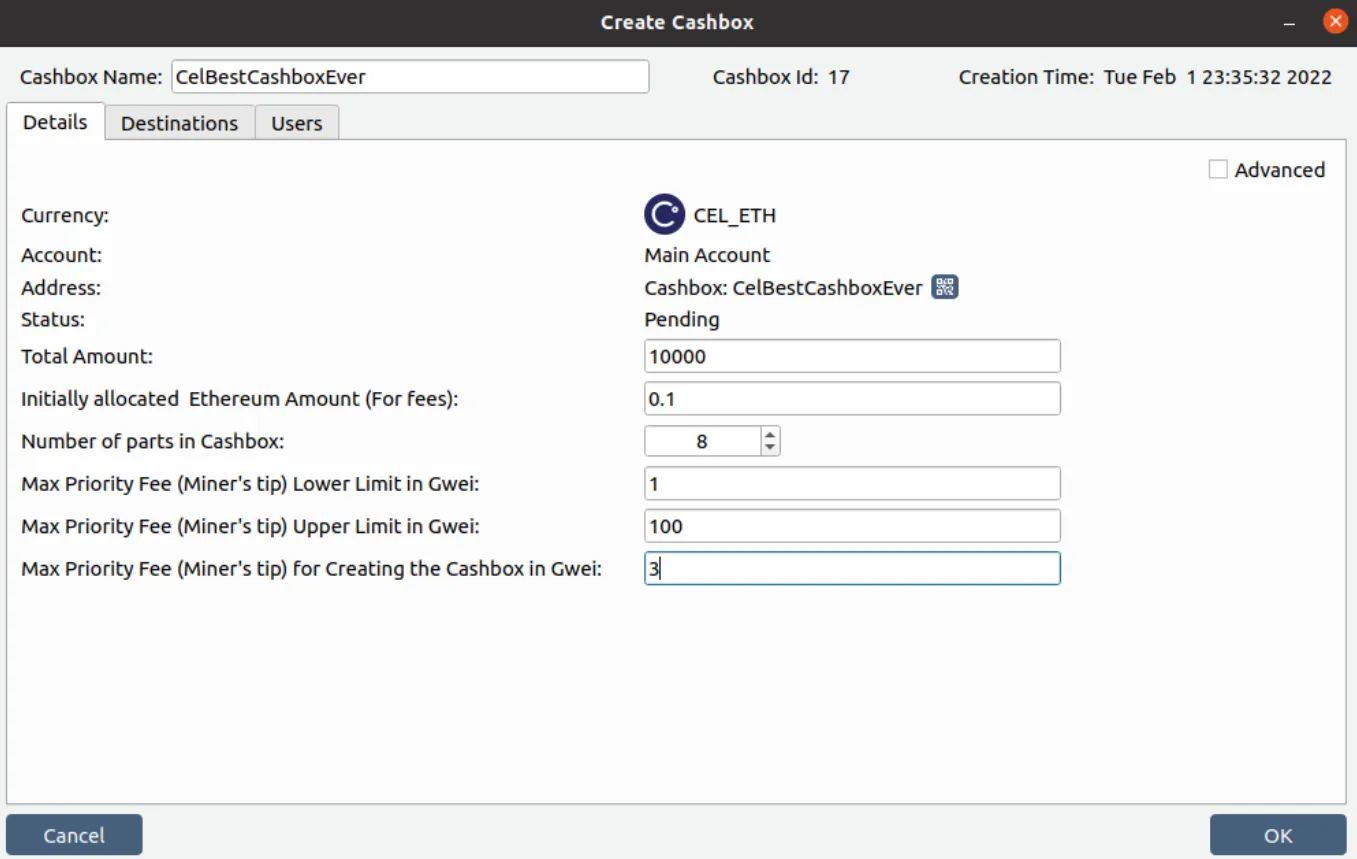Minimize the Create Cashbox window
Viewport: 1357px width, 859px height.
click(x=1290, y=22)
